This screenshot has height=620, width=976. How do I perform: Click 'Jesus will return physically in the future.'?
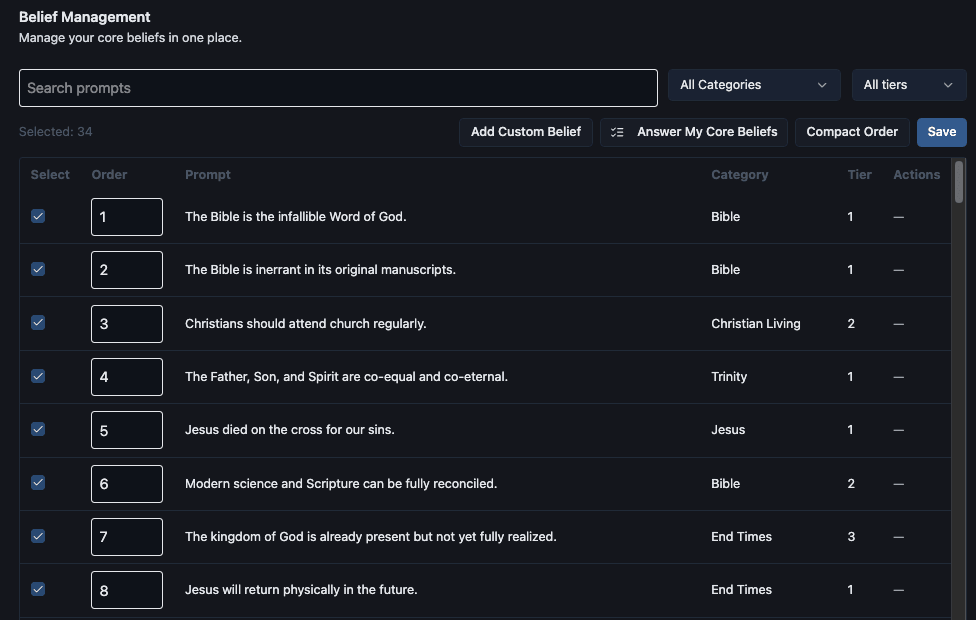[x=301, y=589]
